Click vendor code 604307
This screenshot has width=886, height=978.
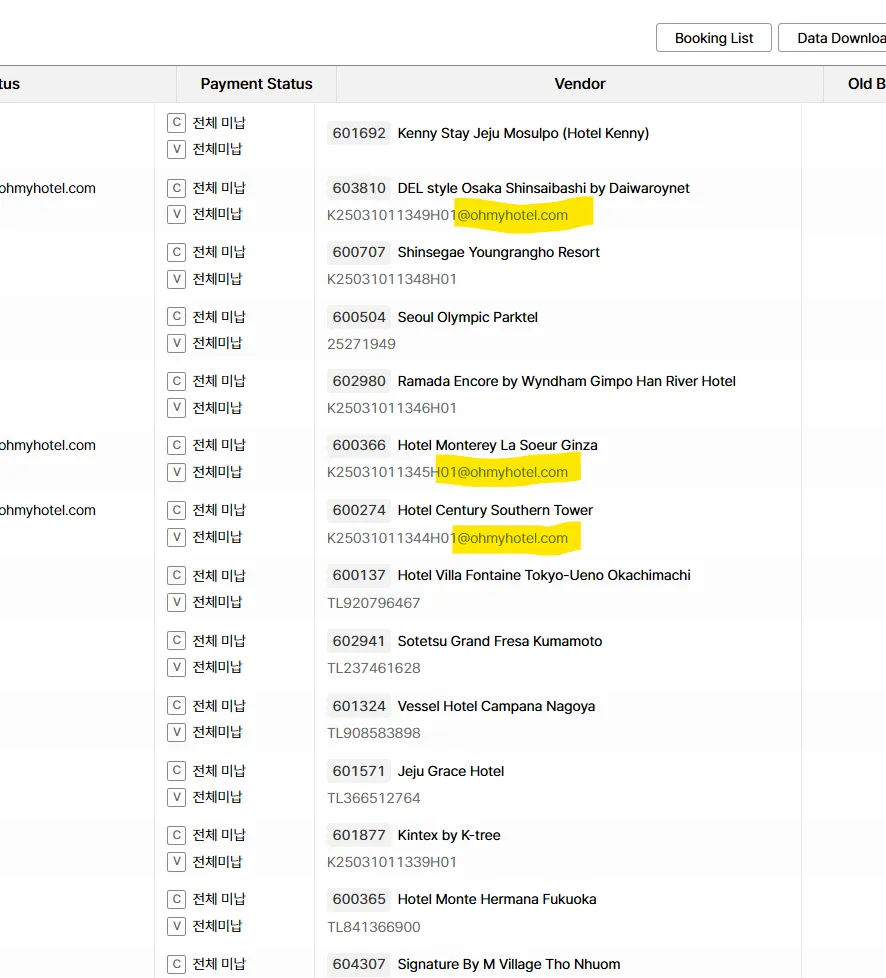coord(359,964)
